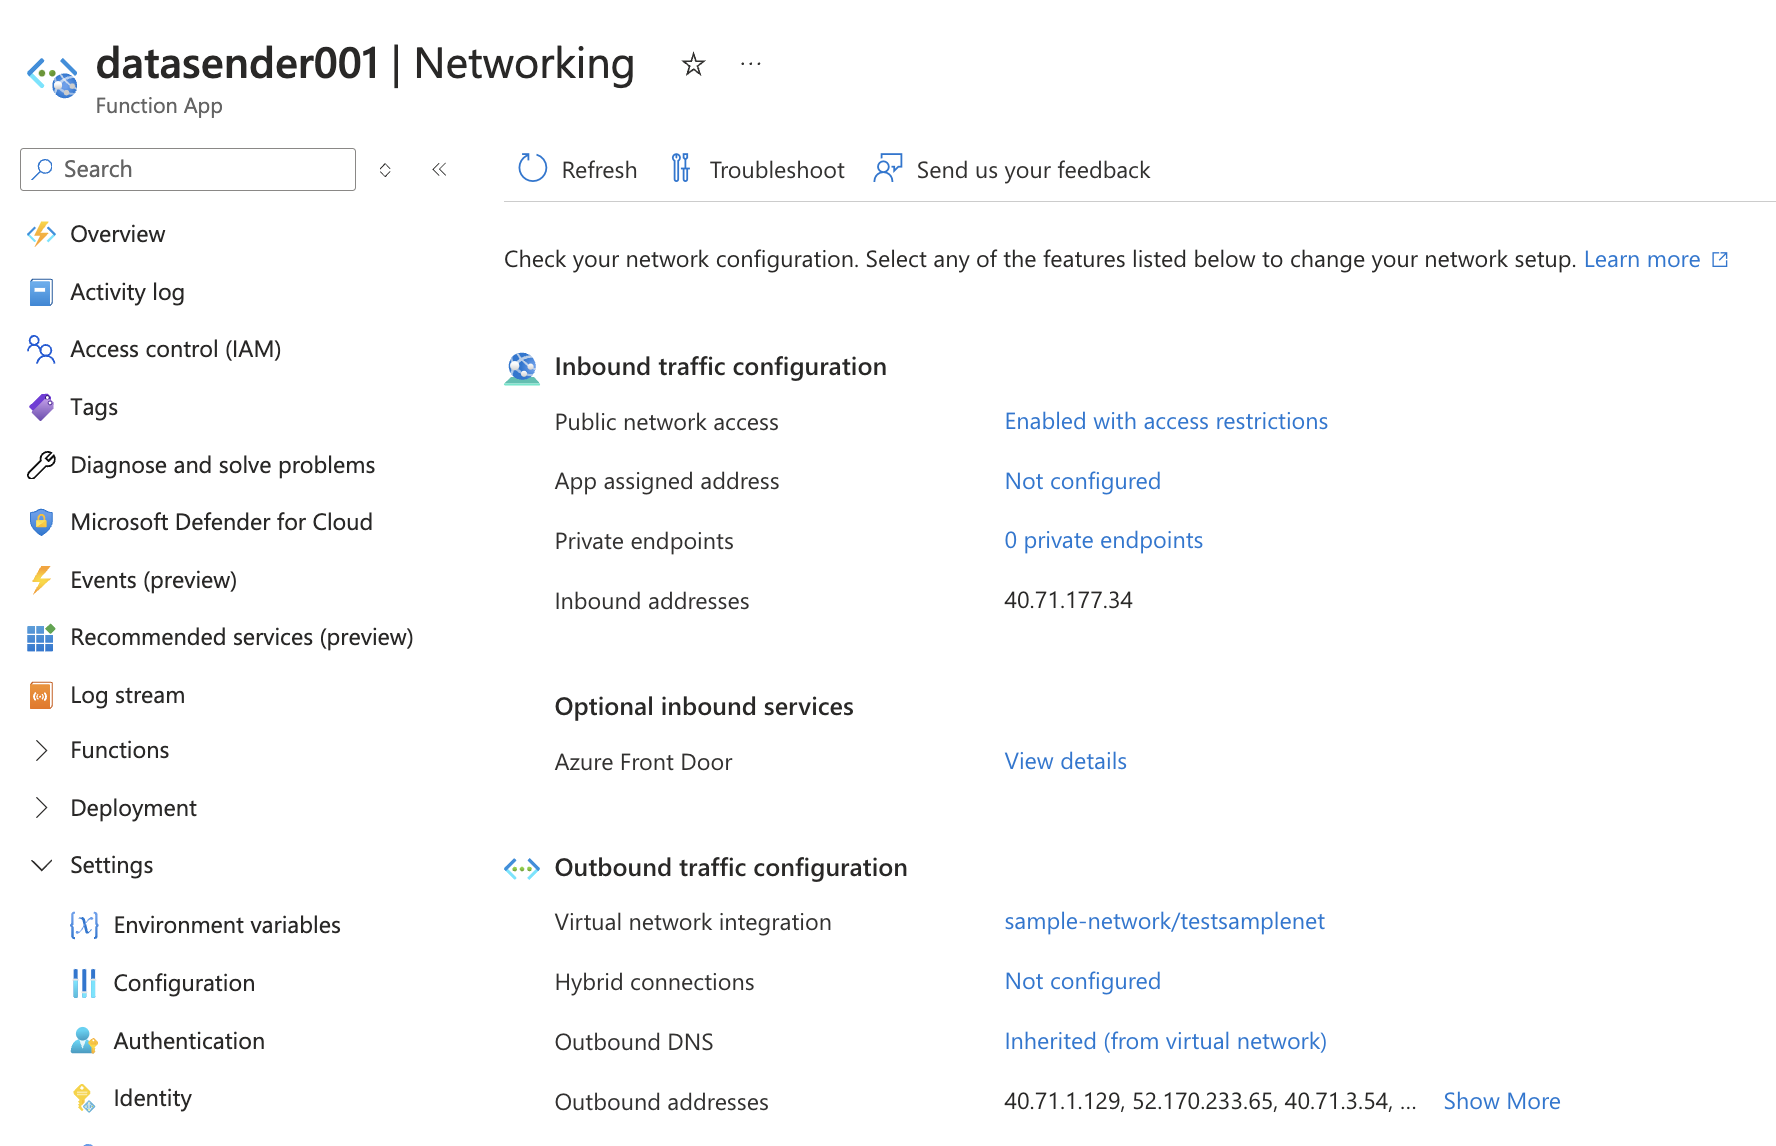Click the Refresh circular arrow icon
Viewport: 1776px width, 1146px height.
click(532, 168)
